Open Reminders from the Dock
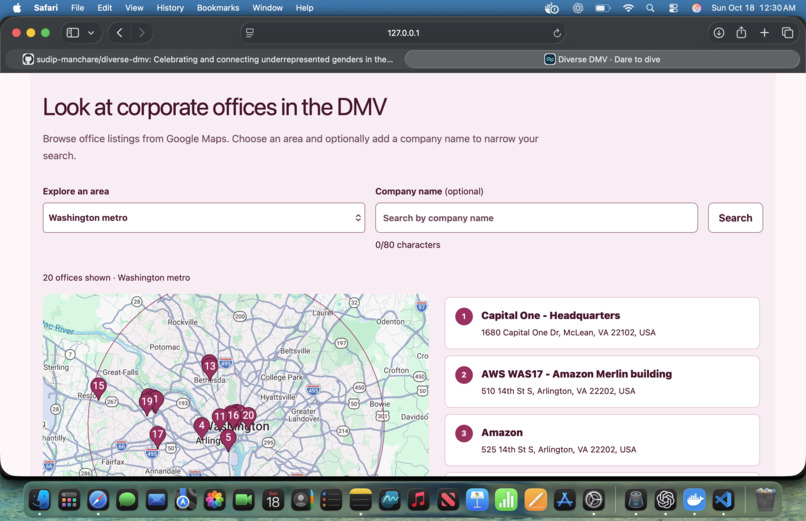 point(331,499)
